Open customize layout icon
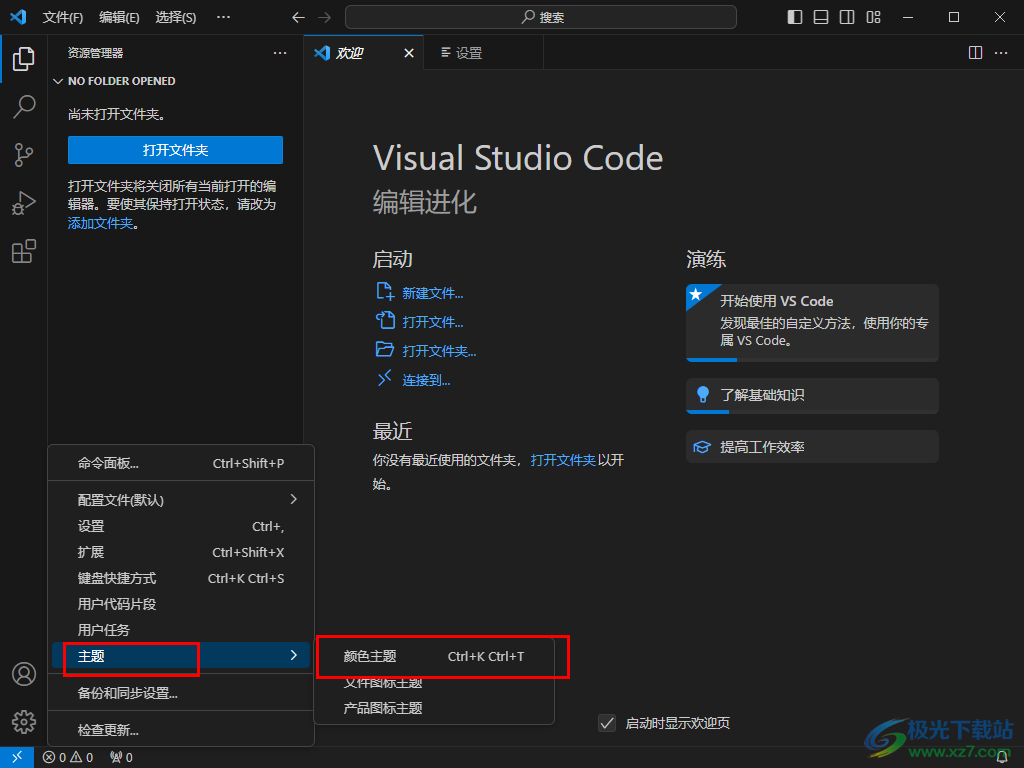 point(873,17)
